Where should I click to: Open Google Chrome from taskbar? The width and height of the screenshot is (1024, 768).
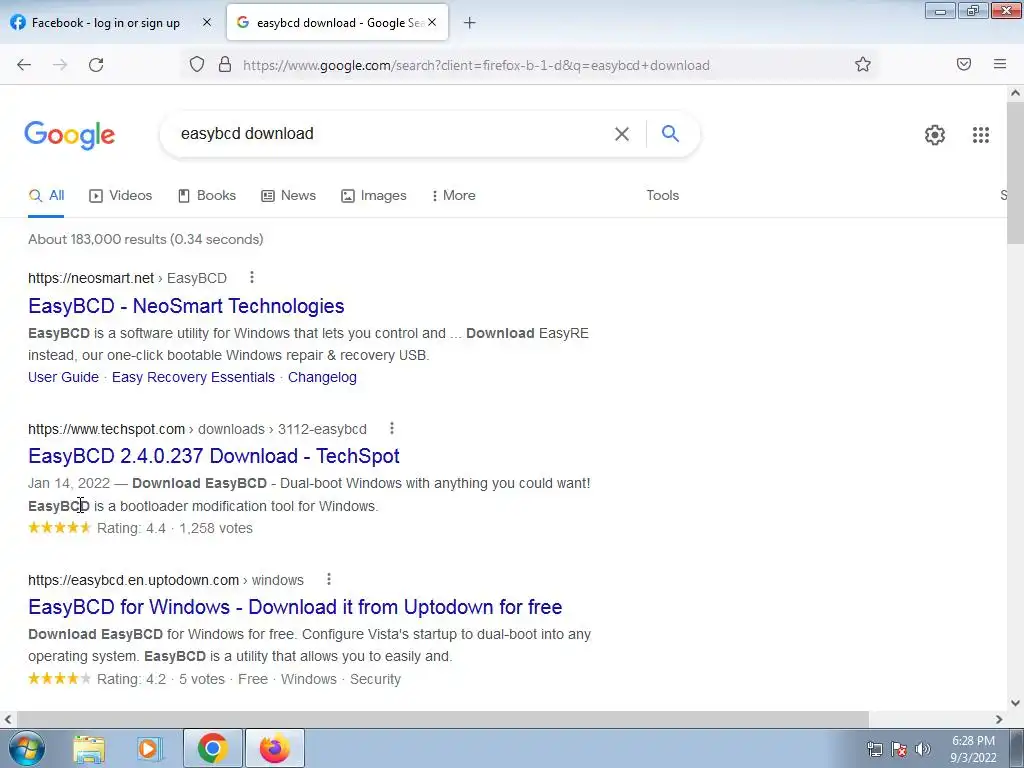[212, 748]
